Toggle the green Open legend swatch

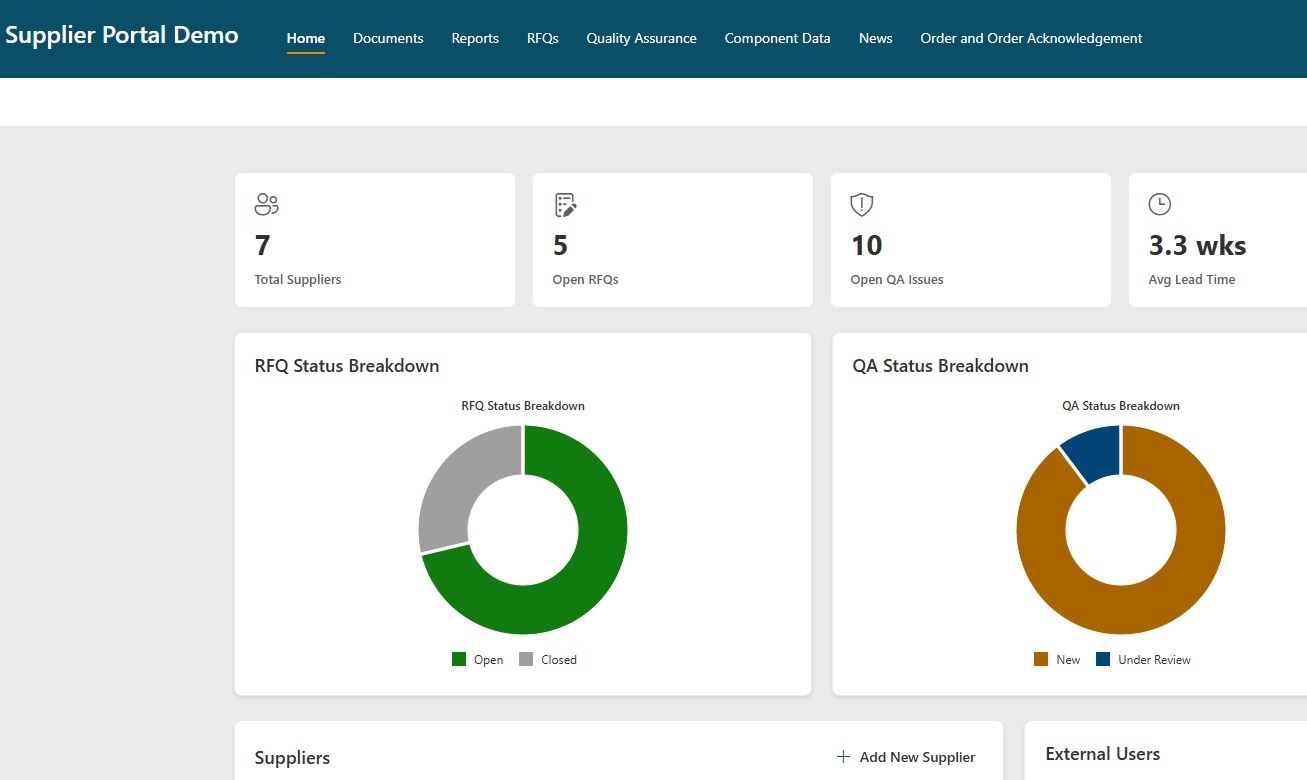coord(459,659)
